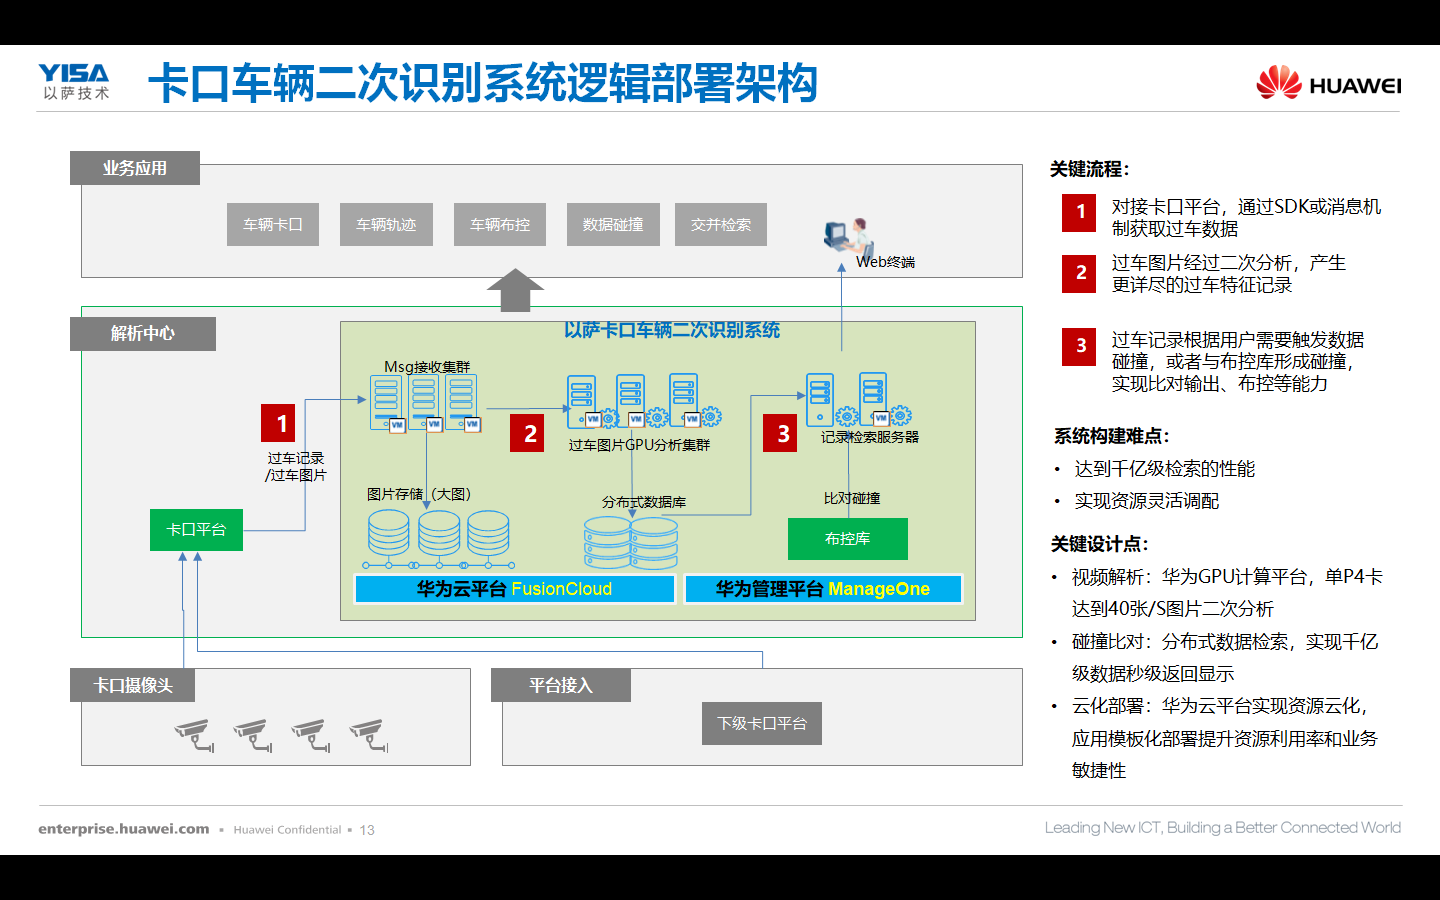Select the 业务应用 section label
The width and height of the screenshot is (1440, 900).
pyautogui.click(x=135, y=168)
